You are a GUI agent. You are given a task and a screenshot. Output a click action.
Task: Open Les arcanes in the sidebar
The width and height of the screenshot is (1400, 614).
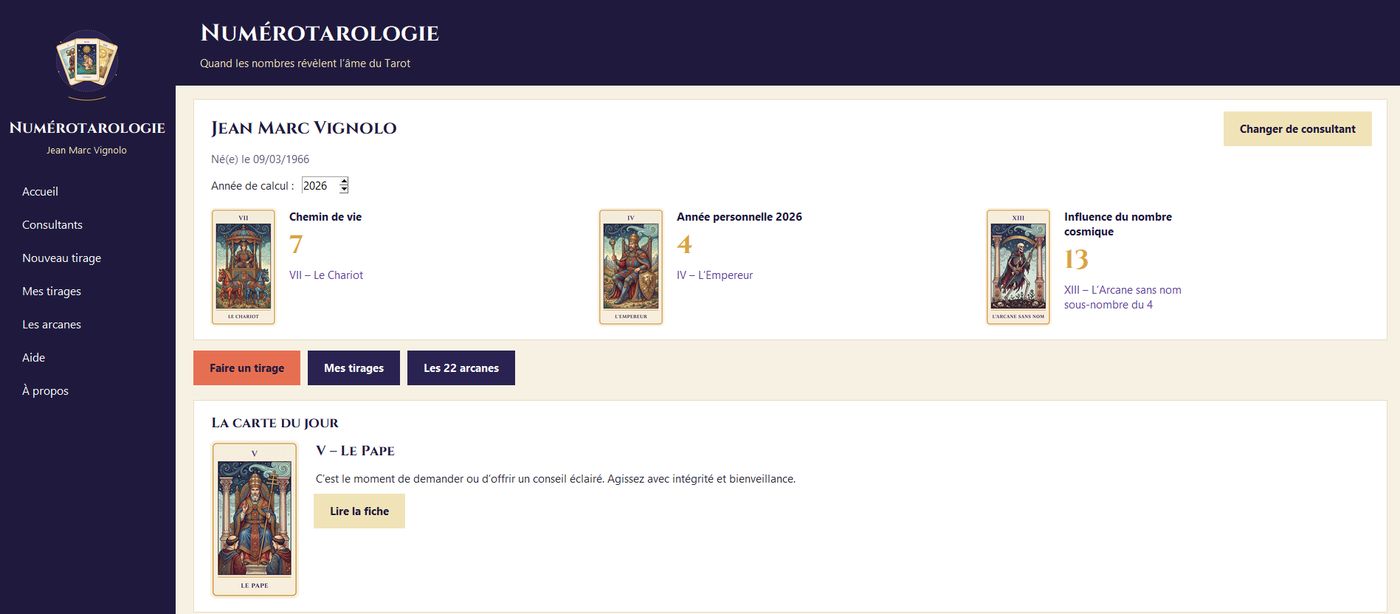(51, 324)
